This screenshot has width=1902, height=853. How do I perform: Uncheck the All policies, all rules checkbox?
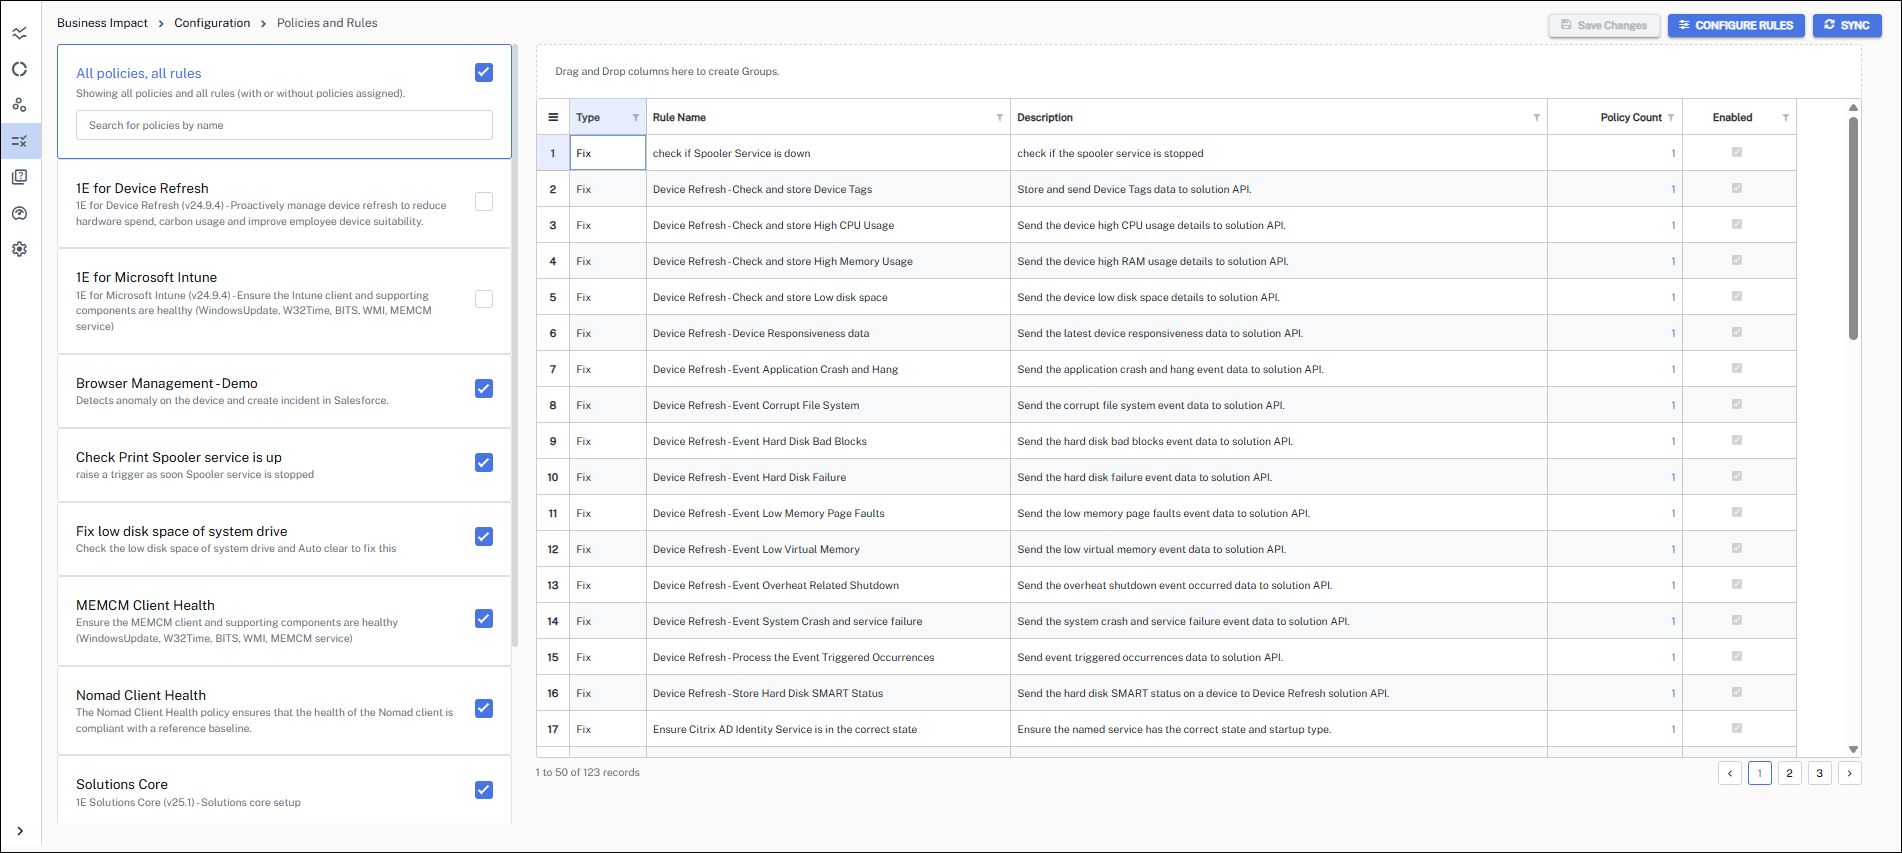tap(484, 72)
